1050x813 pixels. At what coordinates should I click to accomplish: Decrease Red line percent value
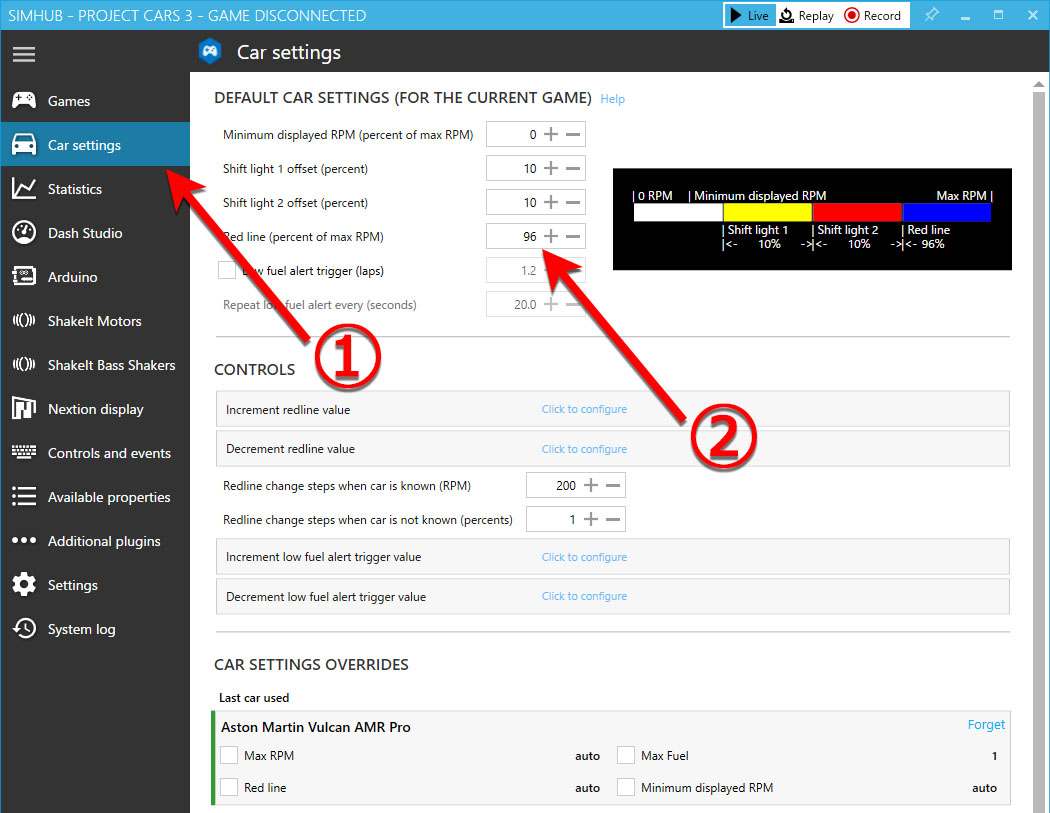pyautogui.click(x=573, y=236)
